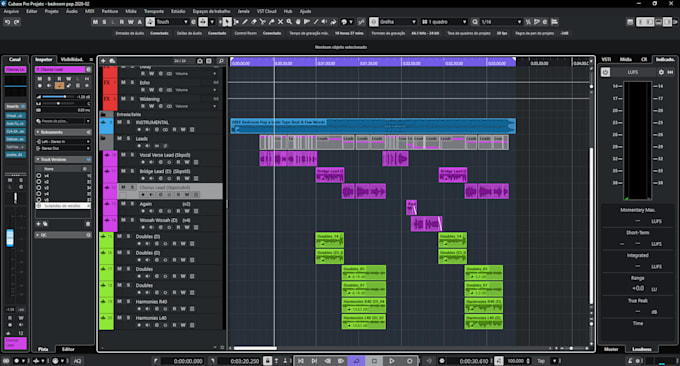
Task: Select the INSTRUMENTAL audio event in timeline
Action: [373, 126]
